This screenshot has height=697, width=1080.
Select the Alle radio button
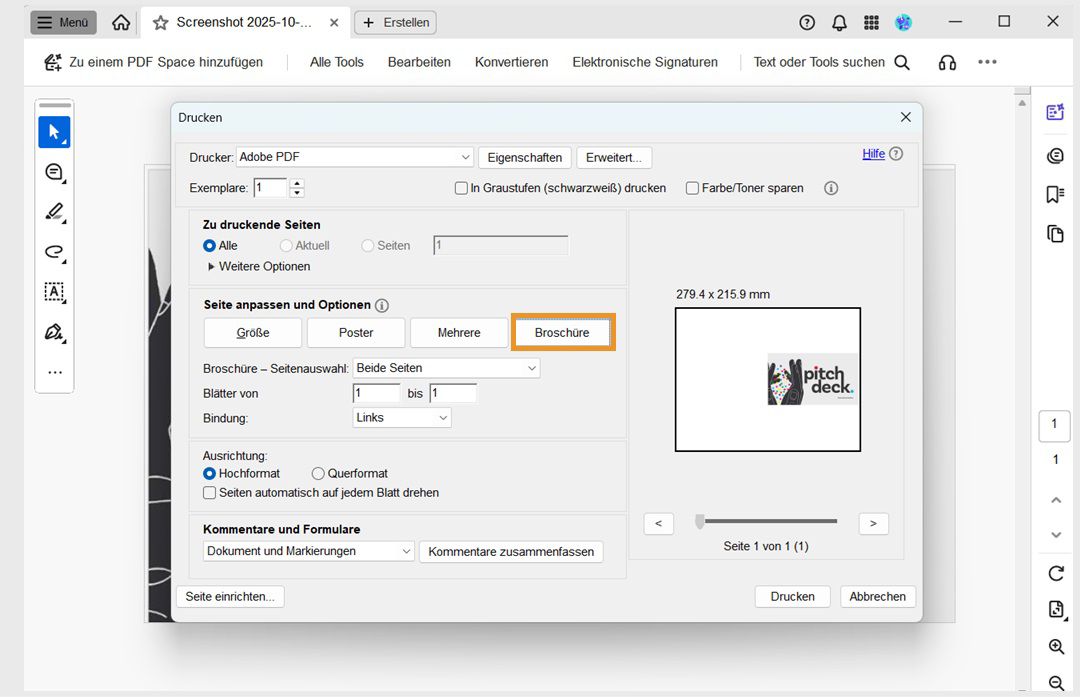209,246
